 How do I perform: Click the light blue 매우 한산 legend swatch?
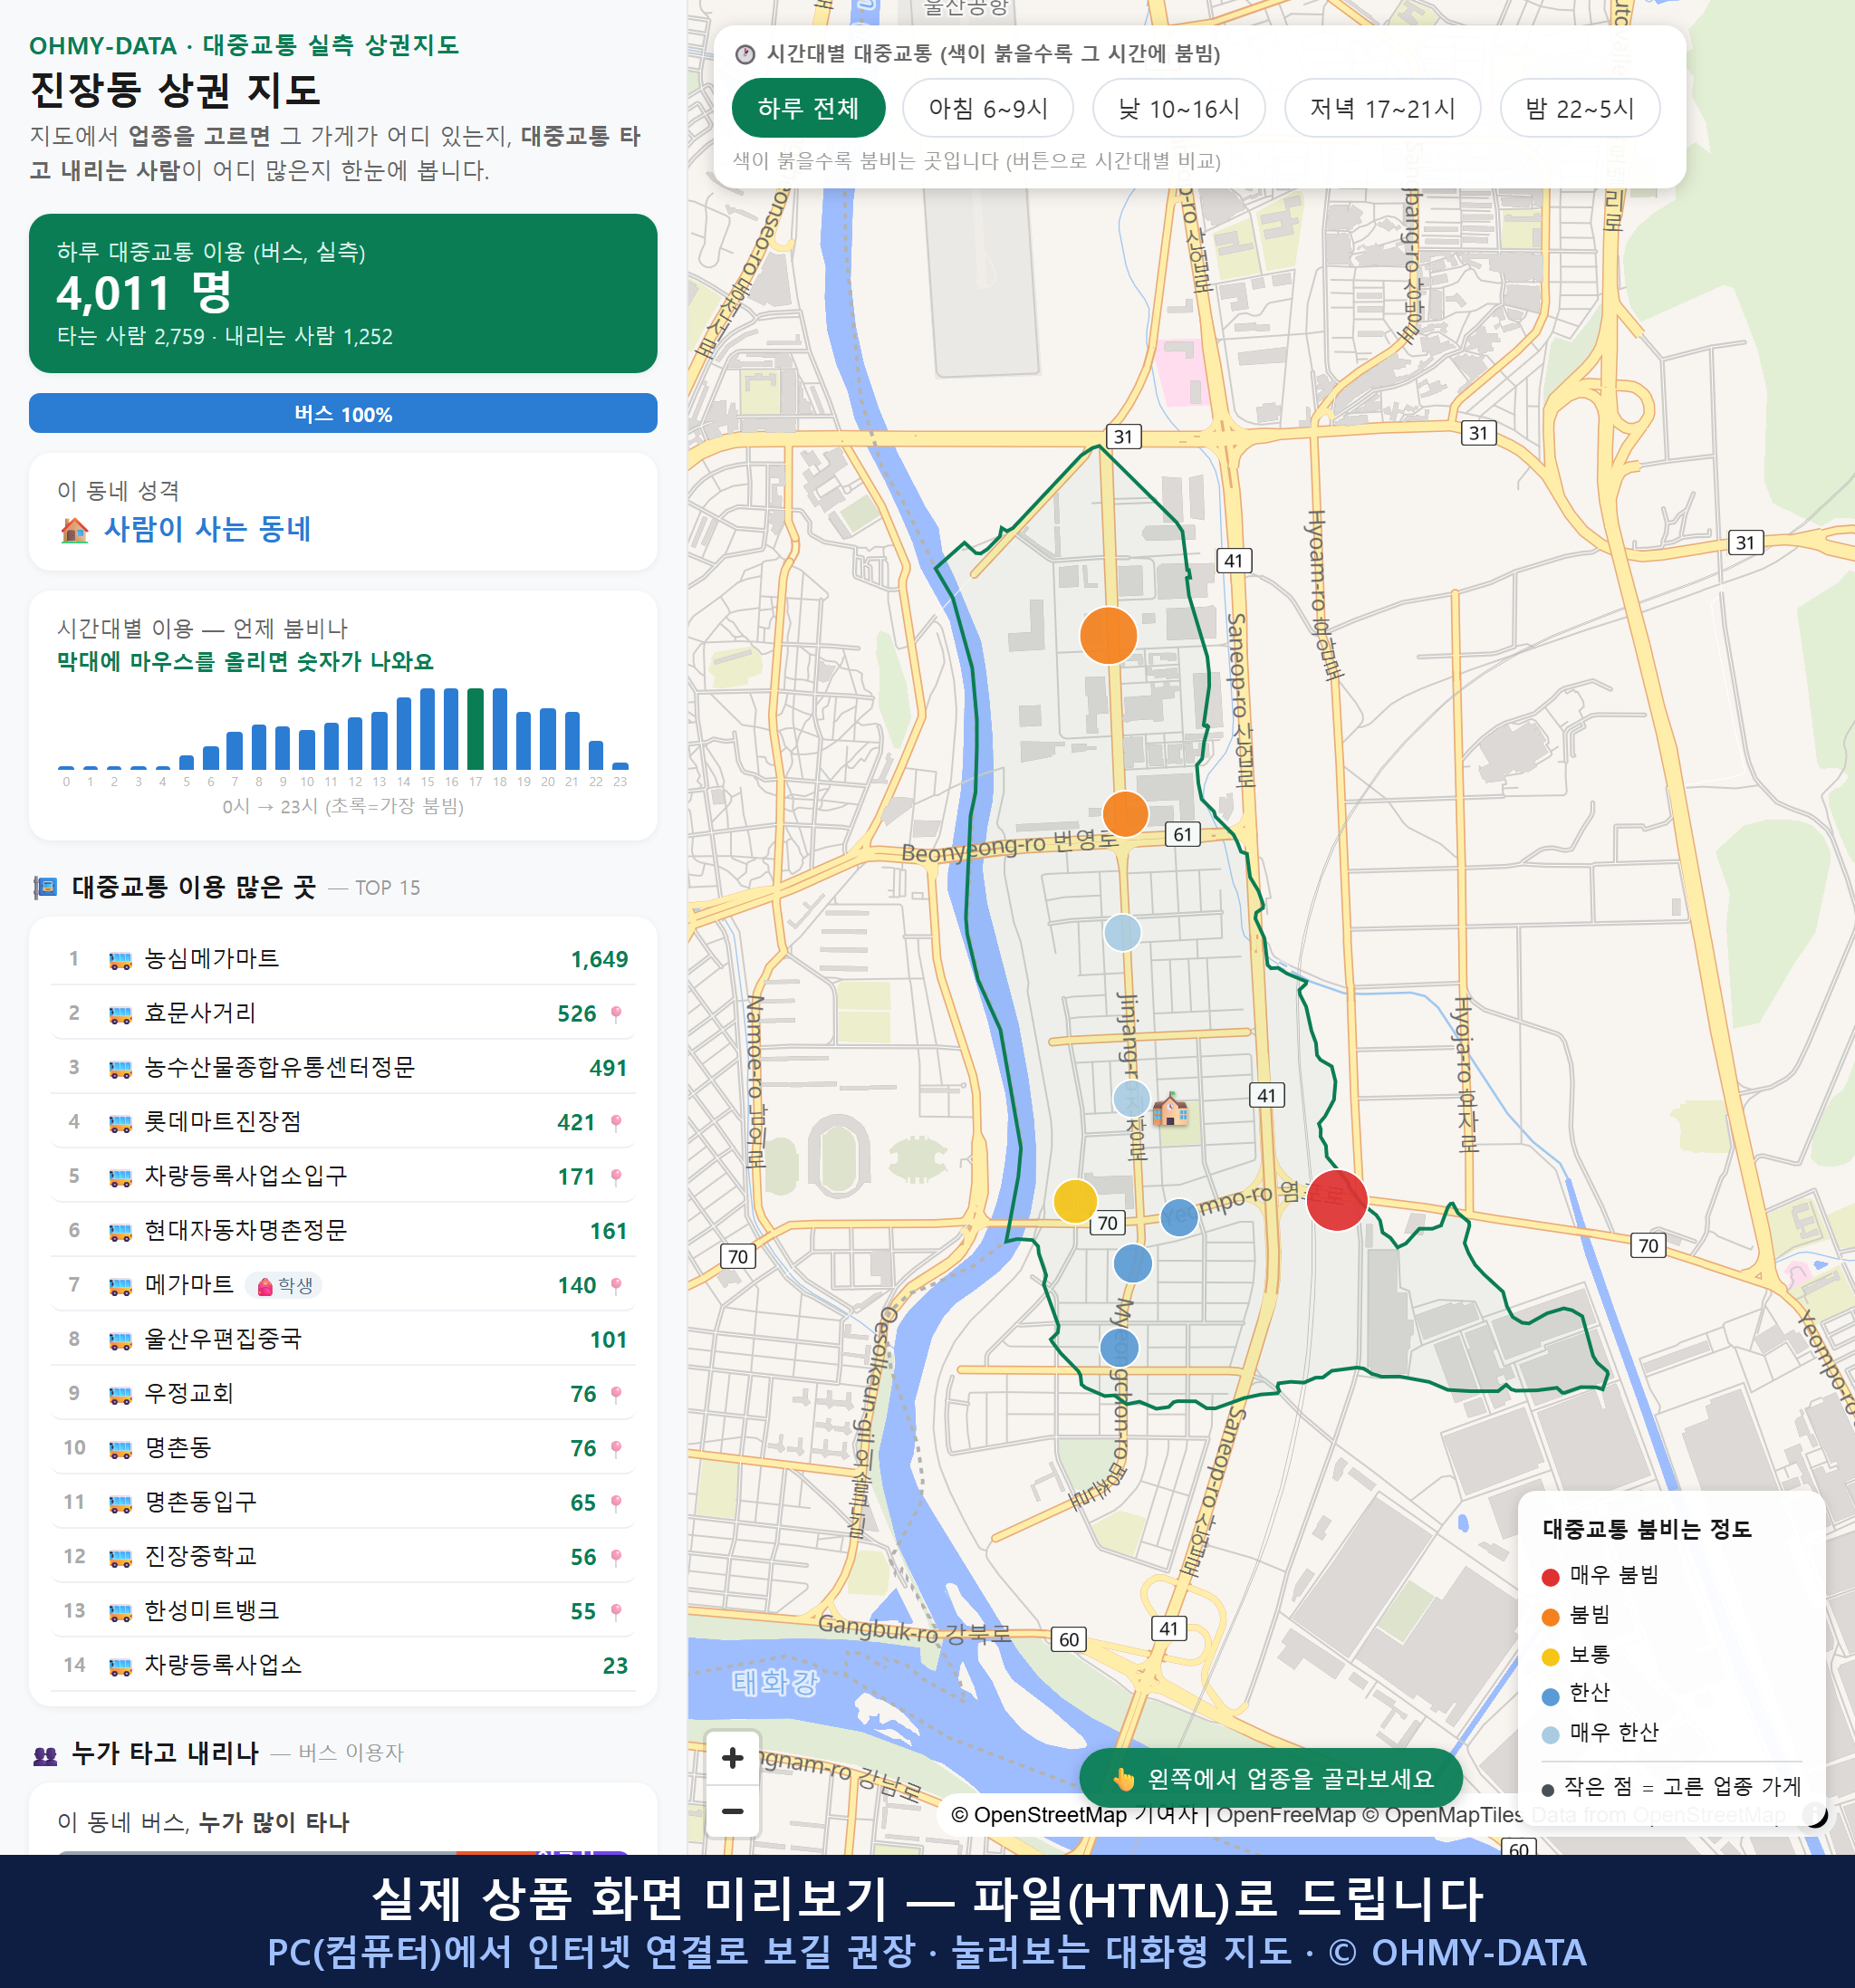[1550, 1735]
